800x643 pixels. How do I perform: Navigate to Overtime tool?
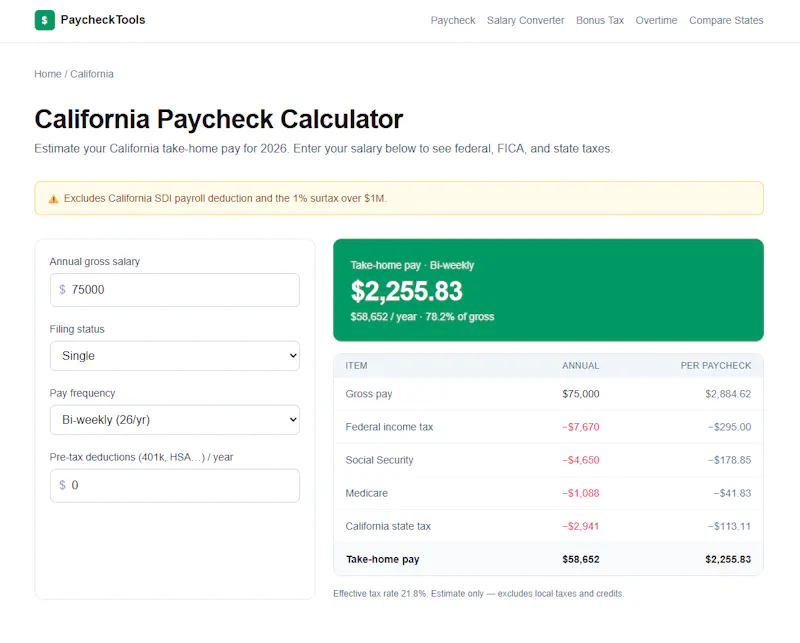[x=656, y=20]
